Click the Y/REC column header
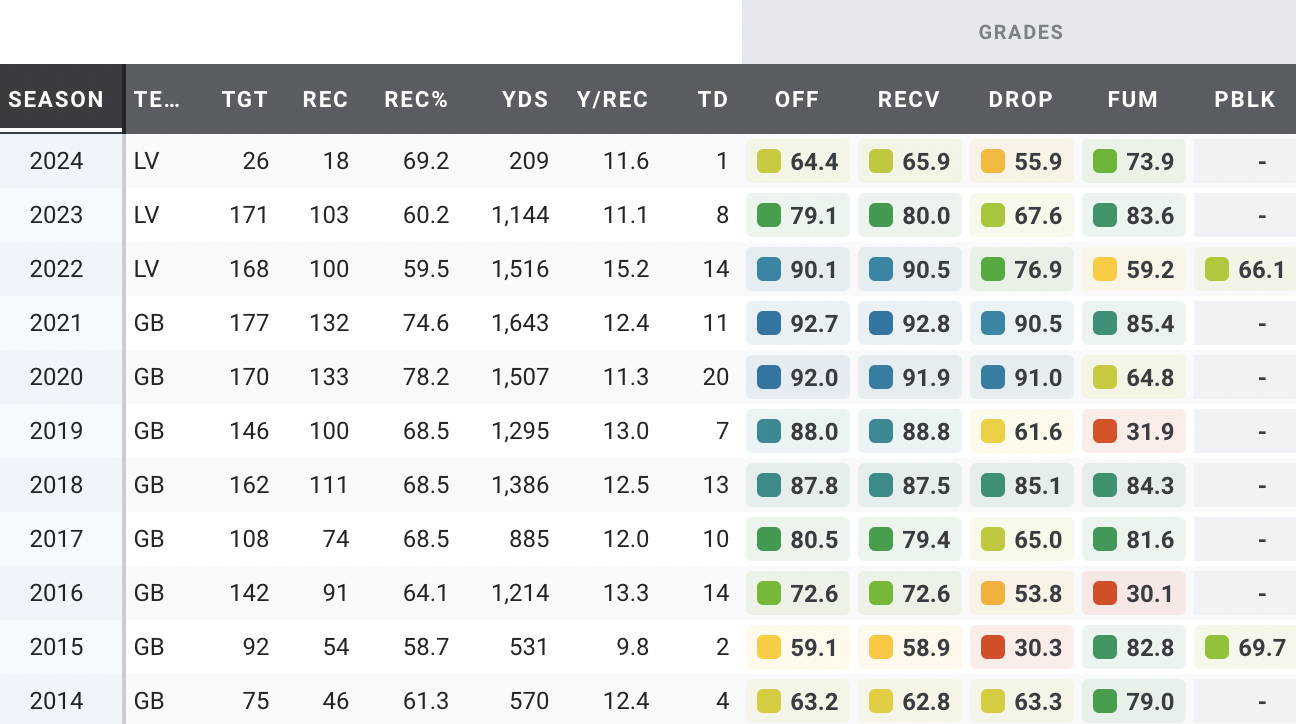Image resolution: width=1296 pixels, height=724 pixels. (612, 99)
